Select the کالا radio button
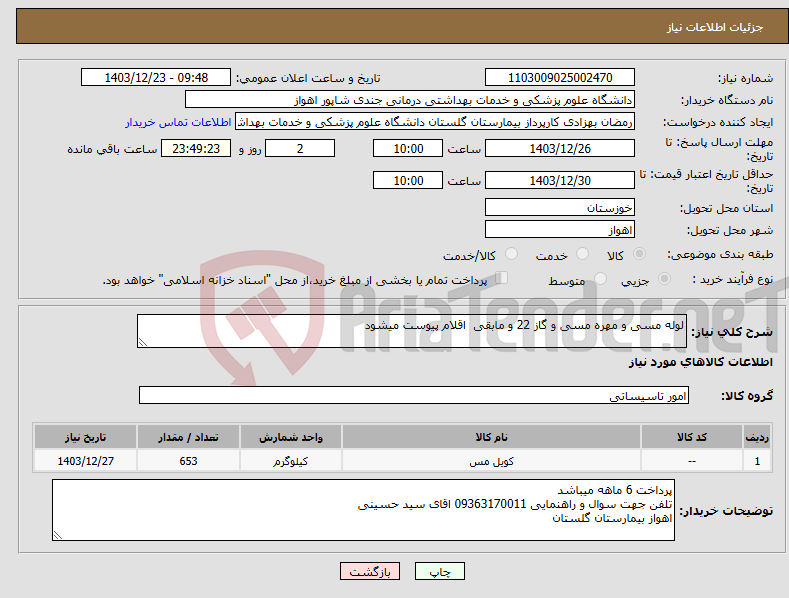Screen dimensions: 789x598 pyautogui.click(x=639, y=254)
